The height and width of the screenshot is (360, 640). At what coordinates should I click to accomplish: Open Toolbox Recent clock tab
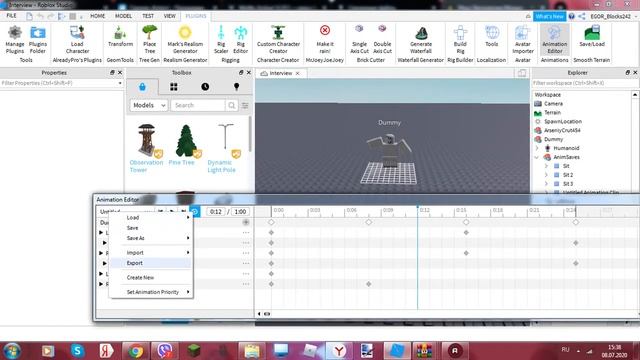[x=205, y=87]
